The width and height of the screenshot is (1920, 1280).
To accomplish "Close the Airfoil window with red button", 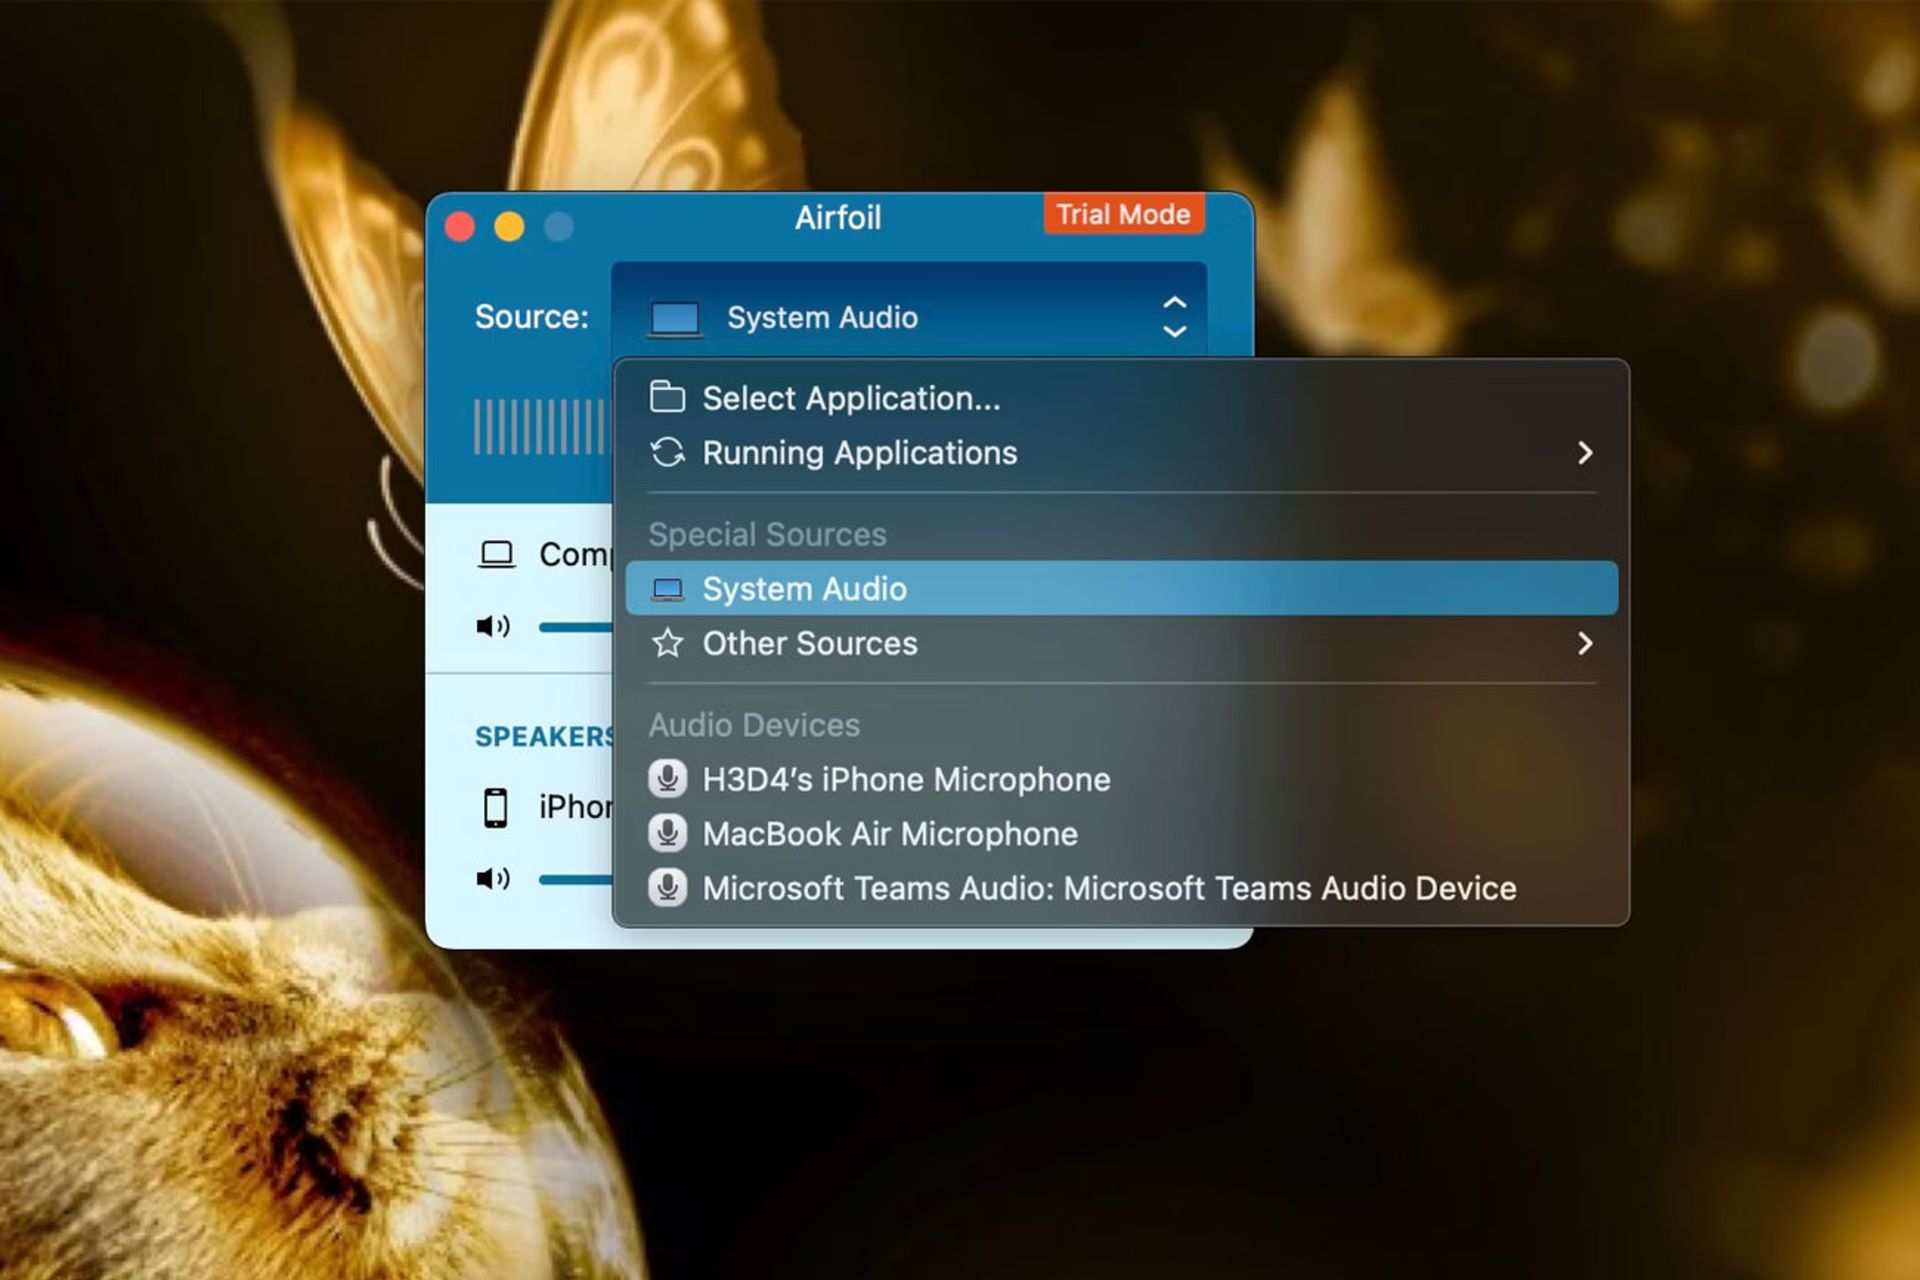I will tap(460, 227).
